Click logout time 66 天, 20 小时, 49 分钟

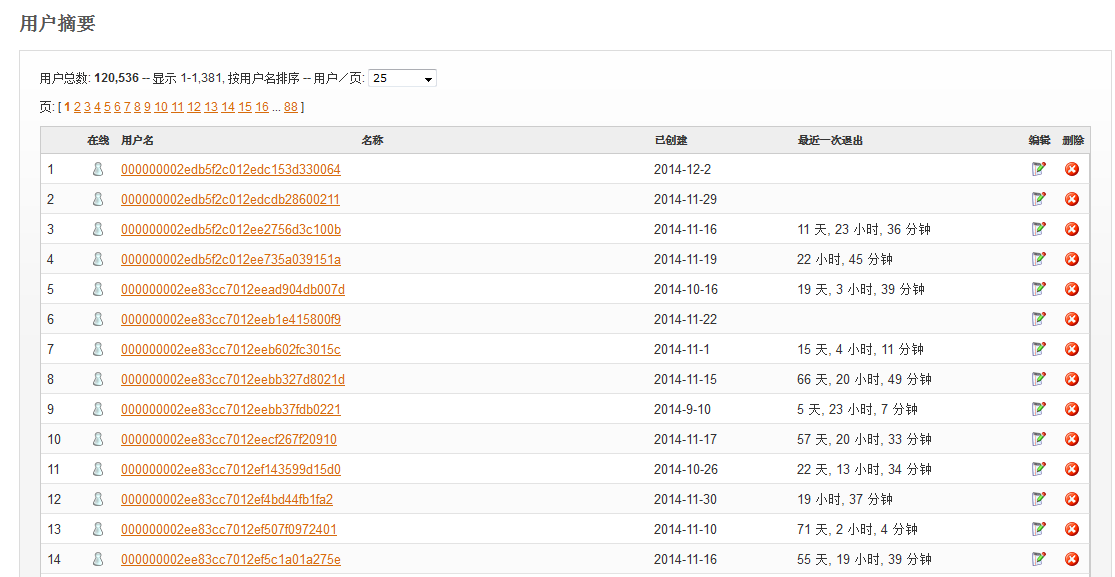pyautogui.click(x=864, y=379)
